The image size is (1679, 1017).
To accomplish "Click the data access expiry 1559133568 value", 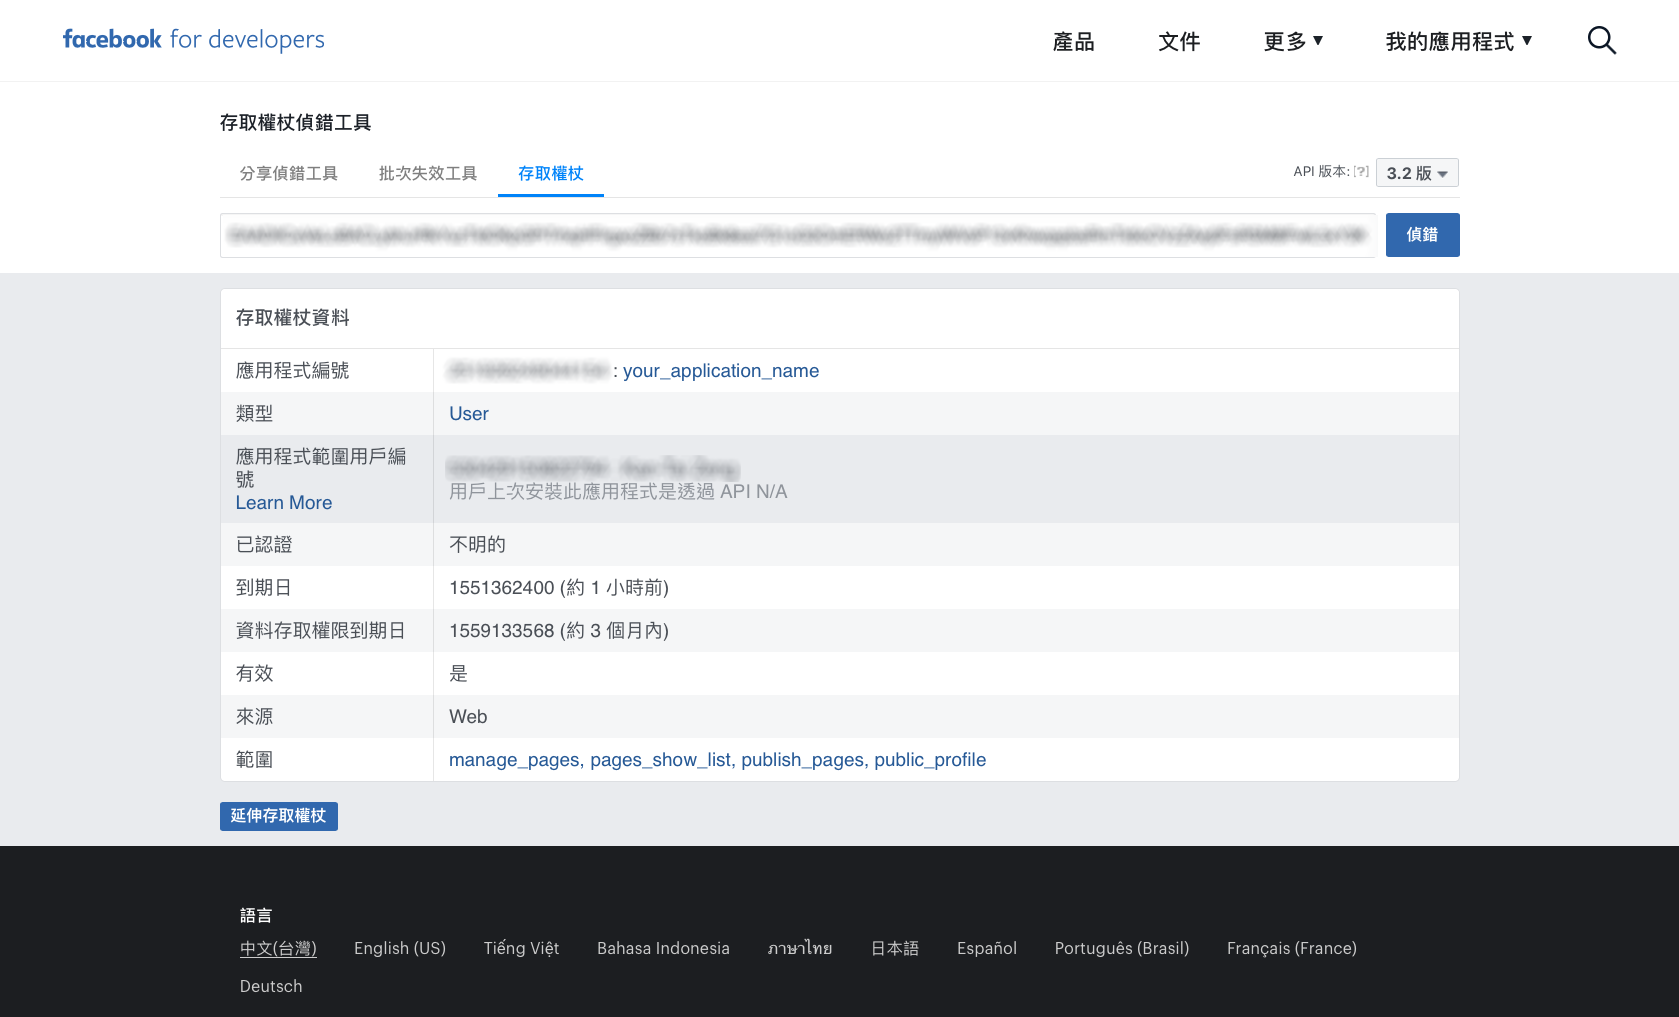I will (x=501, y=631).
